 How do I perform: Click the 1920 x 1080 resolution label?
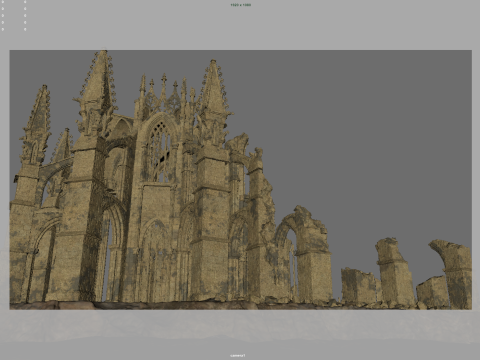click(240, 5)
